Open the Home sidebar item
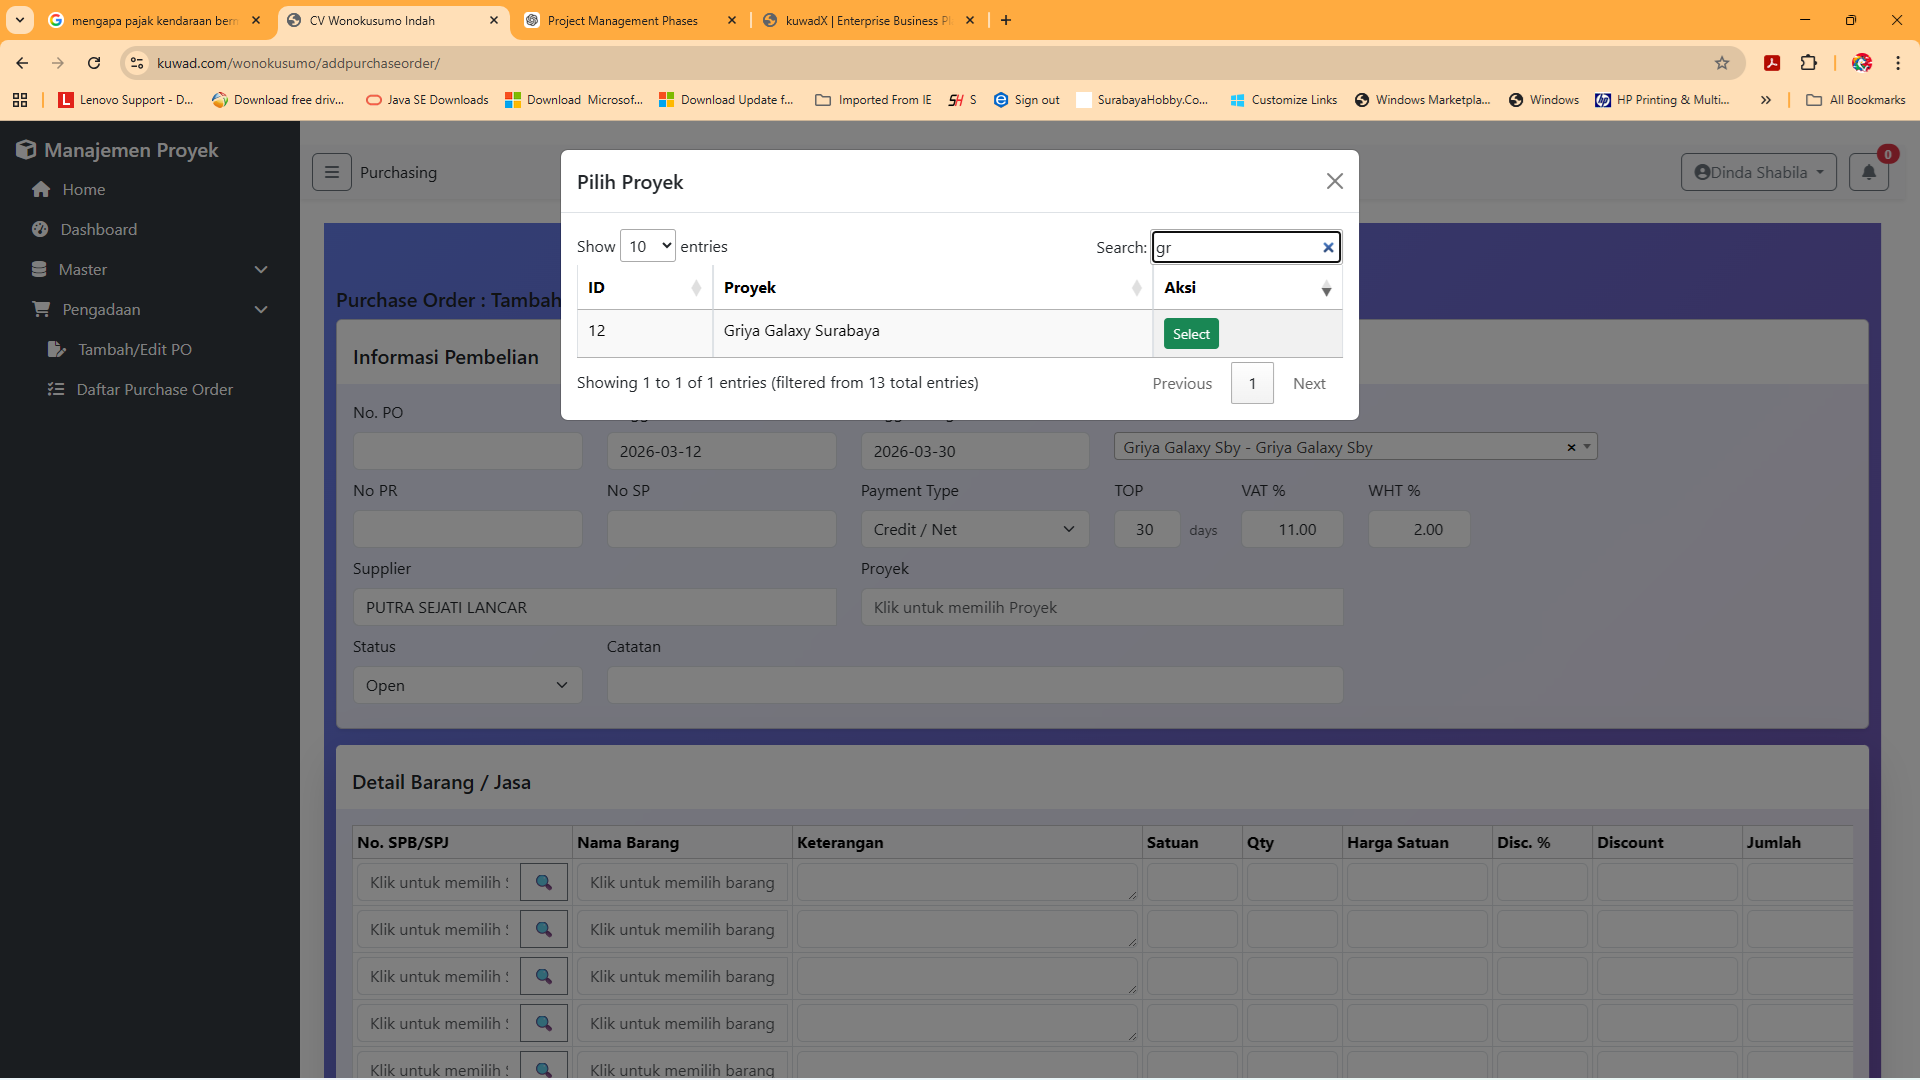 (x=83, y=190)
